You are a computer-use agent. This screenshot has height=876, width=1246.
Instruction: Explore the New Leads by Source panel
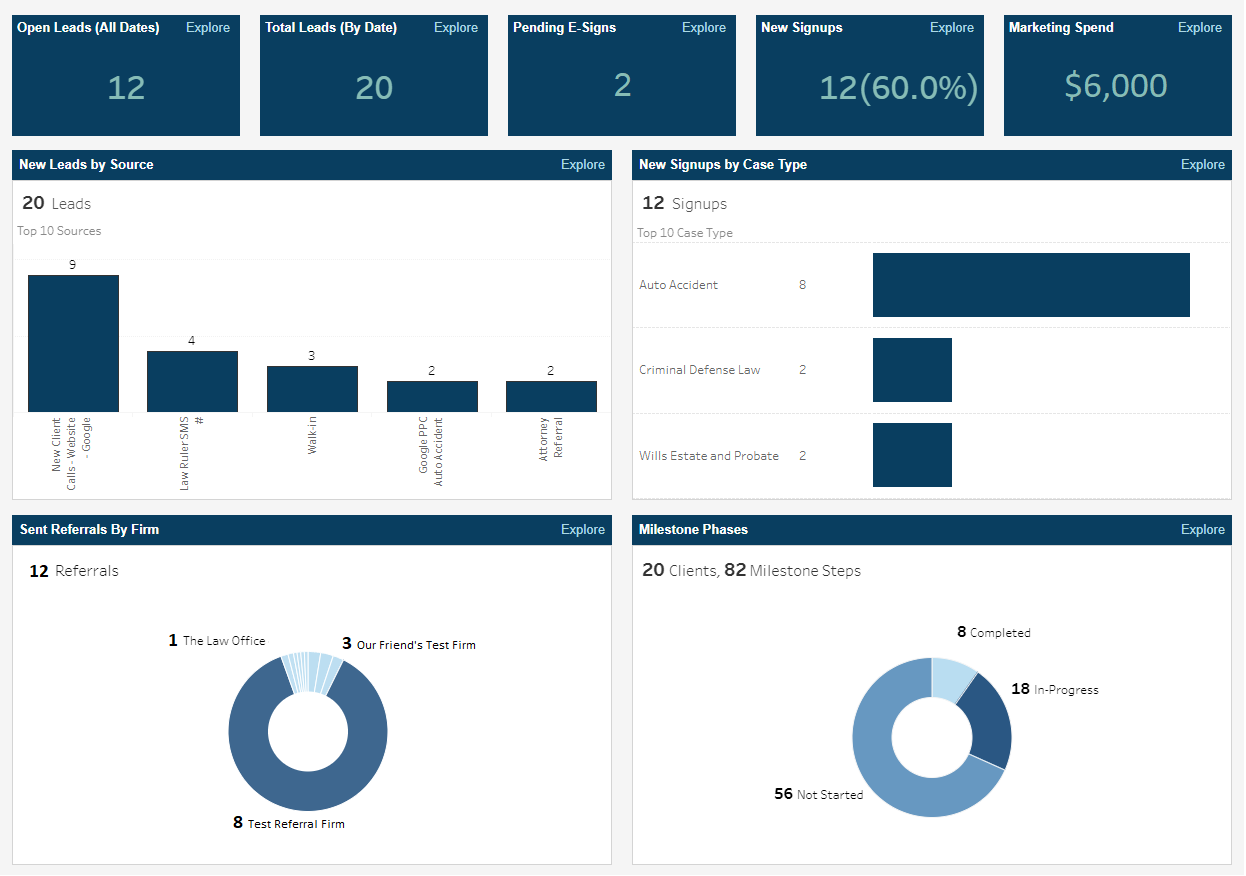click(583, 164)
